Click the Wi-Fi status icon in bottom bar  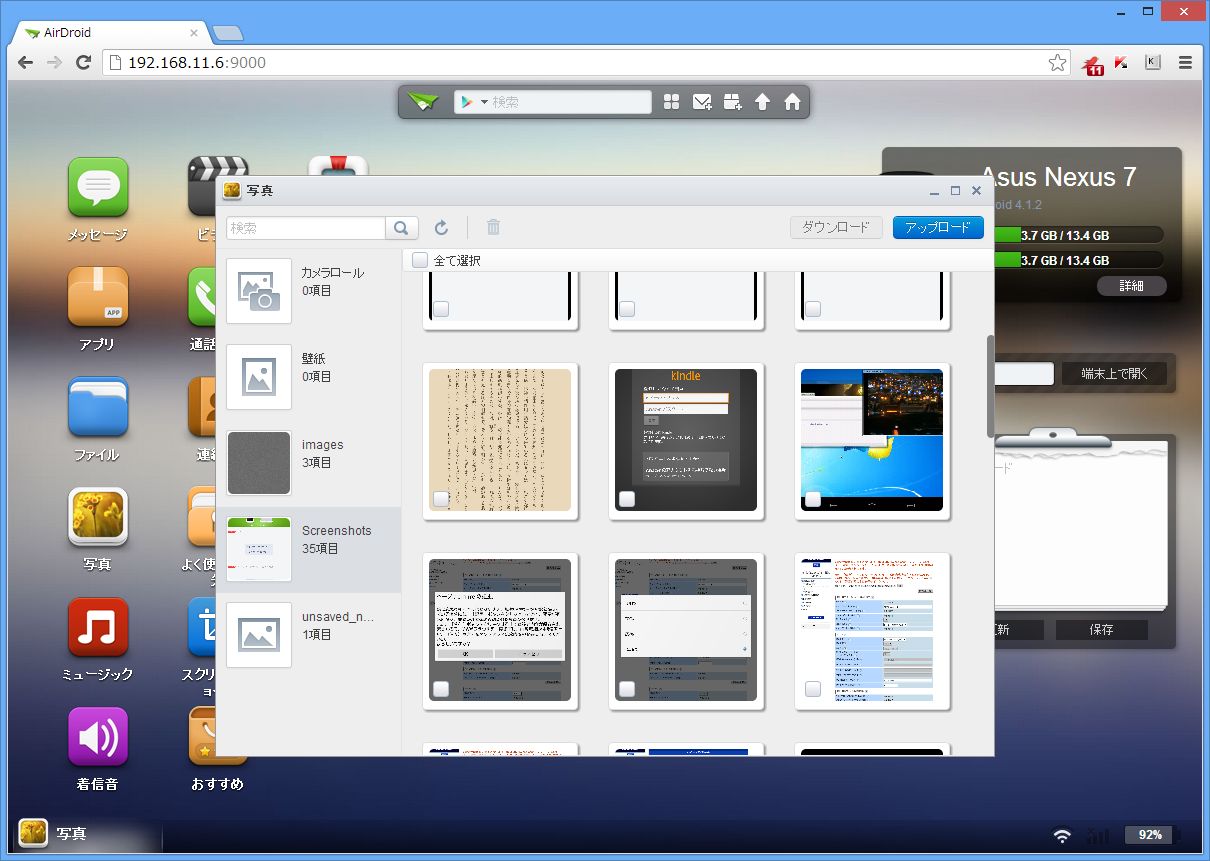point(1062,835)
